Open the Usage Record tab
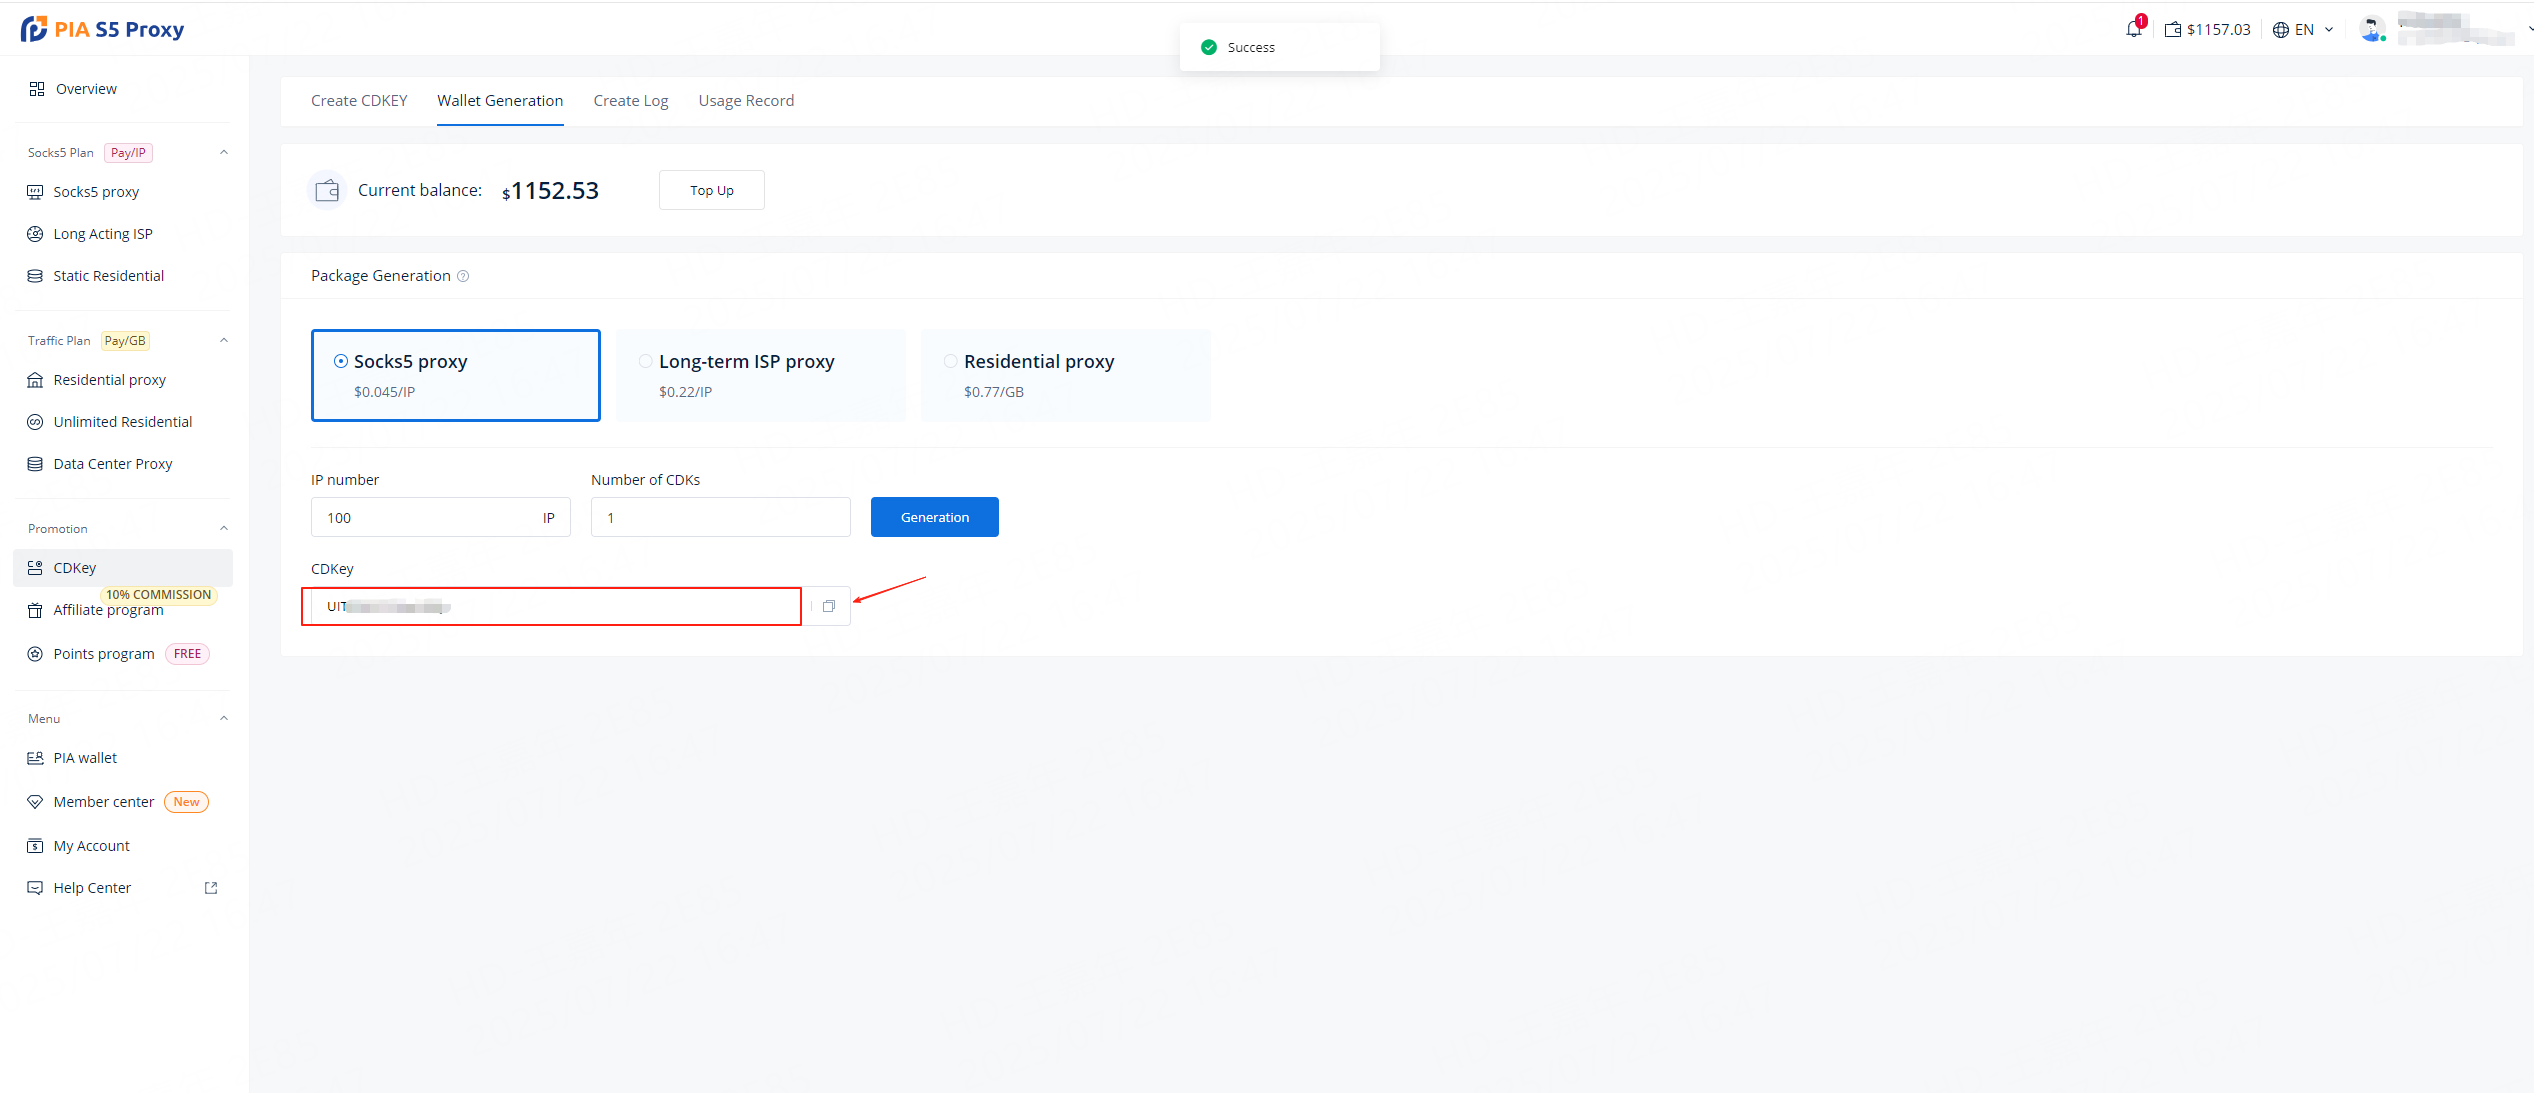This screenshot has width=2534, height=1093. coord(746,101)
